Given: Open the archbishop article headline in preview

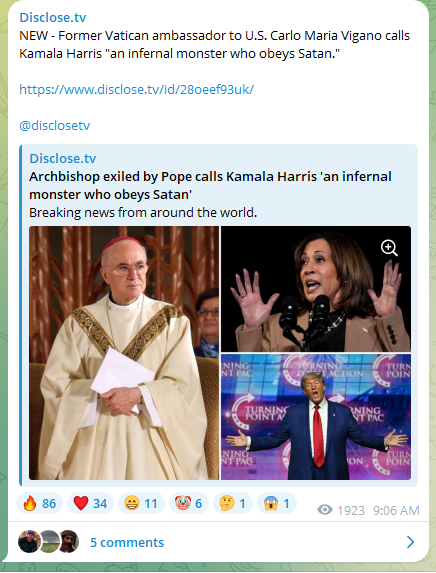Looking at the screenshot, I should click(210, 185).
